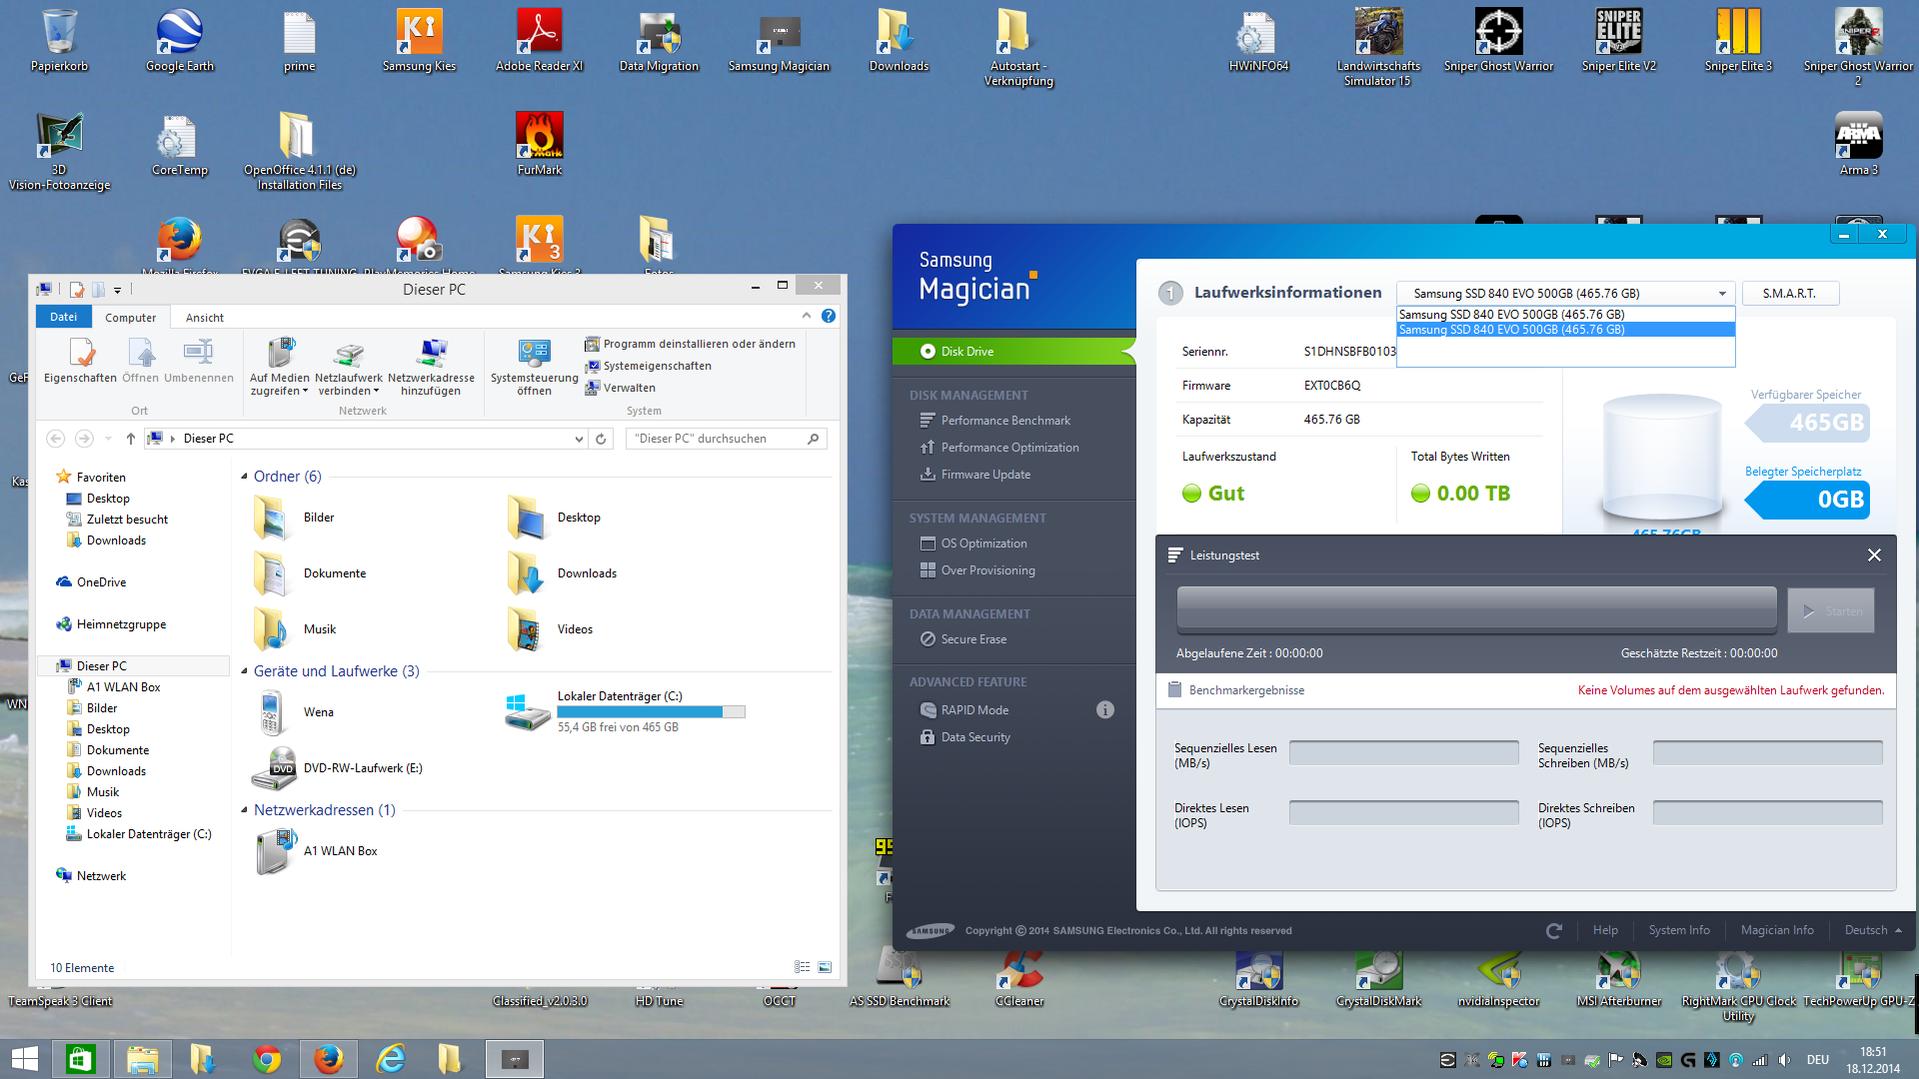Open Help in Magician footer
Image resolution: width=1919 pixels, height=1079 pixels.
coord(1605,930)
